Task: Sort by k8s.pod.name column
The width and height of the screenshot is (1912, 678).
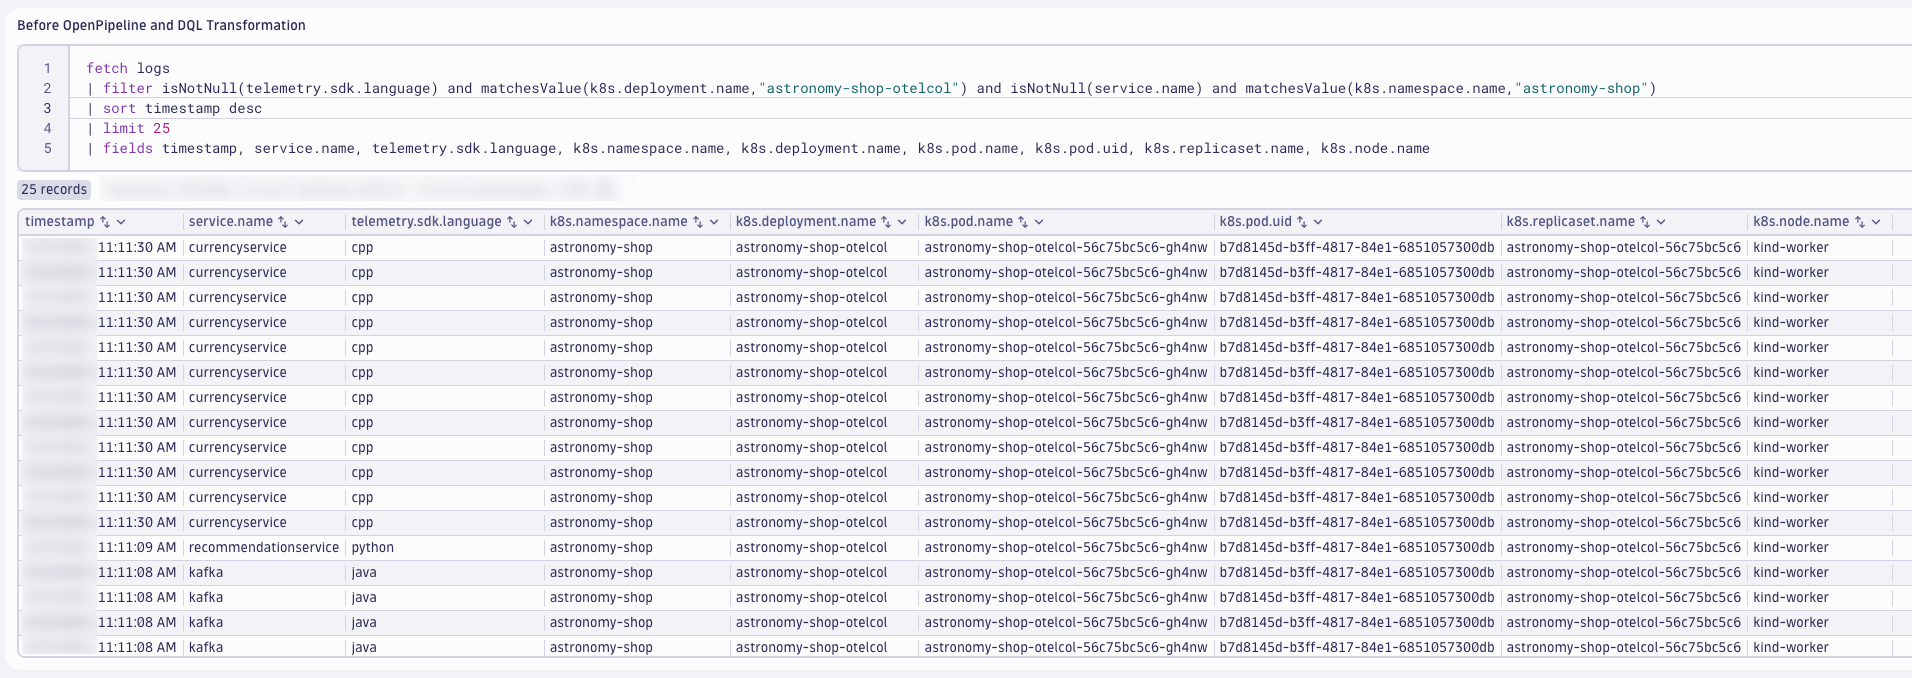Action: tap(1023, 222)
